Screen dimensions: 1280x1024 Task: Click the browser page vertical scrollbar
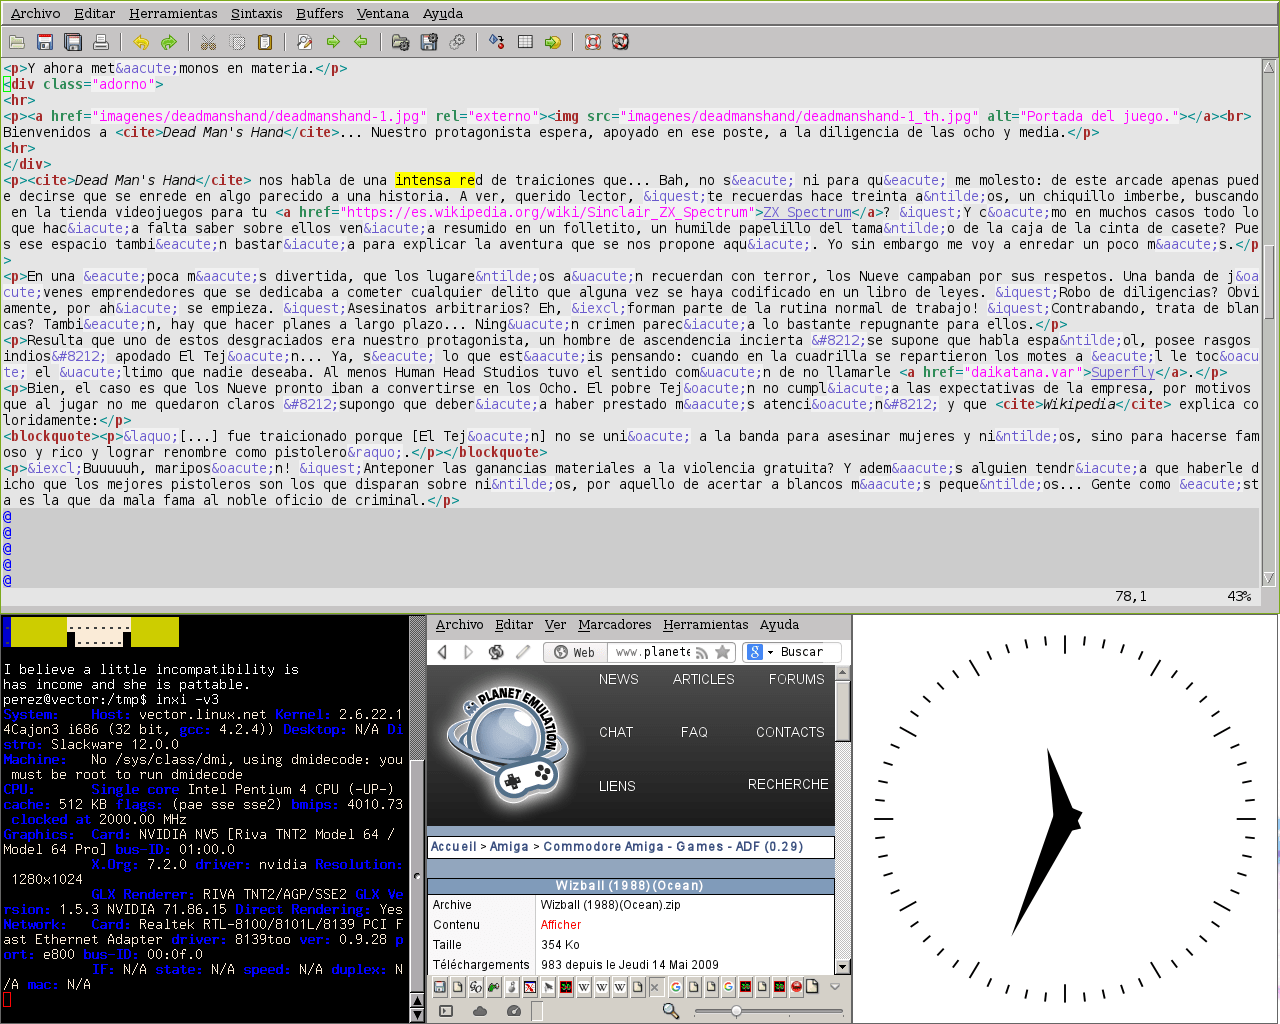pyautogui.click(x=842, y=710)
